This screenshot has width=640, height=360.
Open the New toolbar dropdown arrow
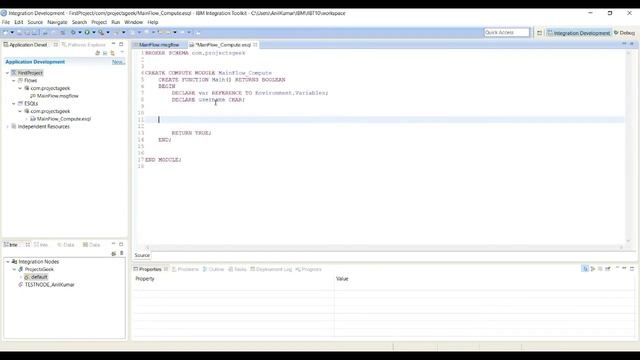pos(12,32)
